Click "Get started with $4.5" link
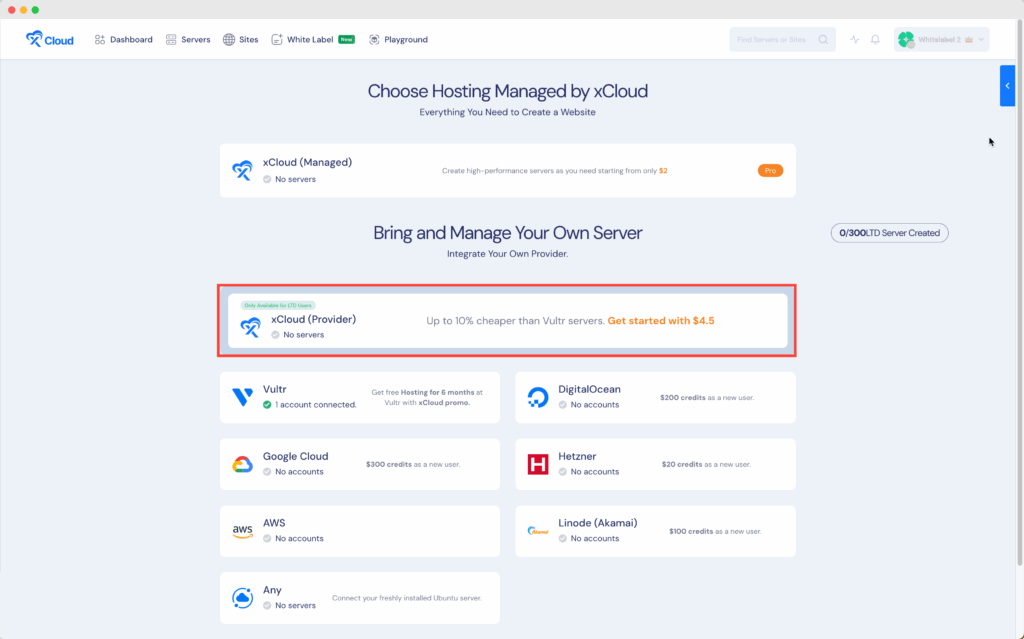The height and width of the screenshot is (639, 1024). 660,321
